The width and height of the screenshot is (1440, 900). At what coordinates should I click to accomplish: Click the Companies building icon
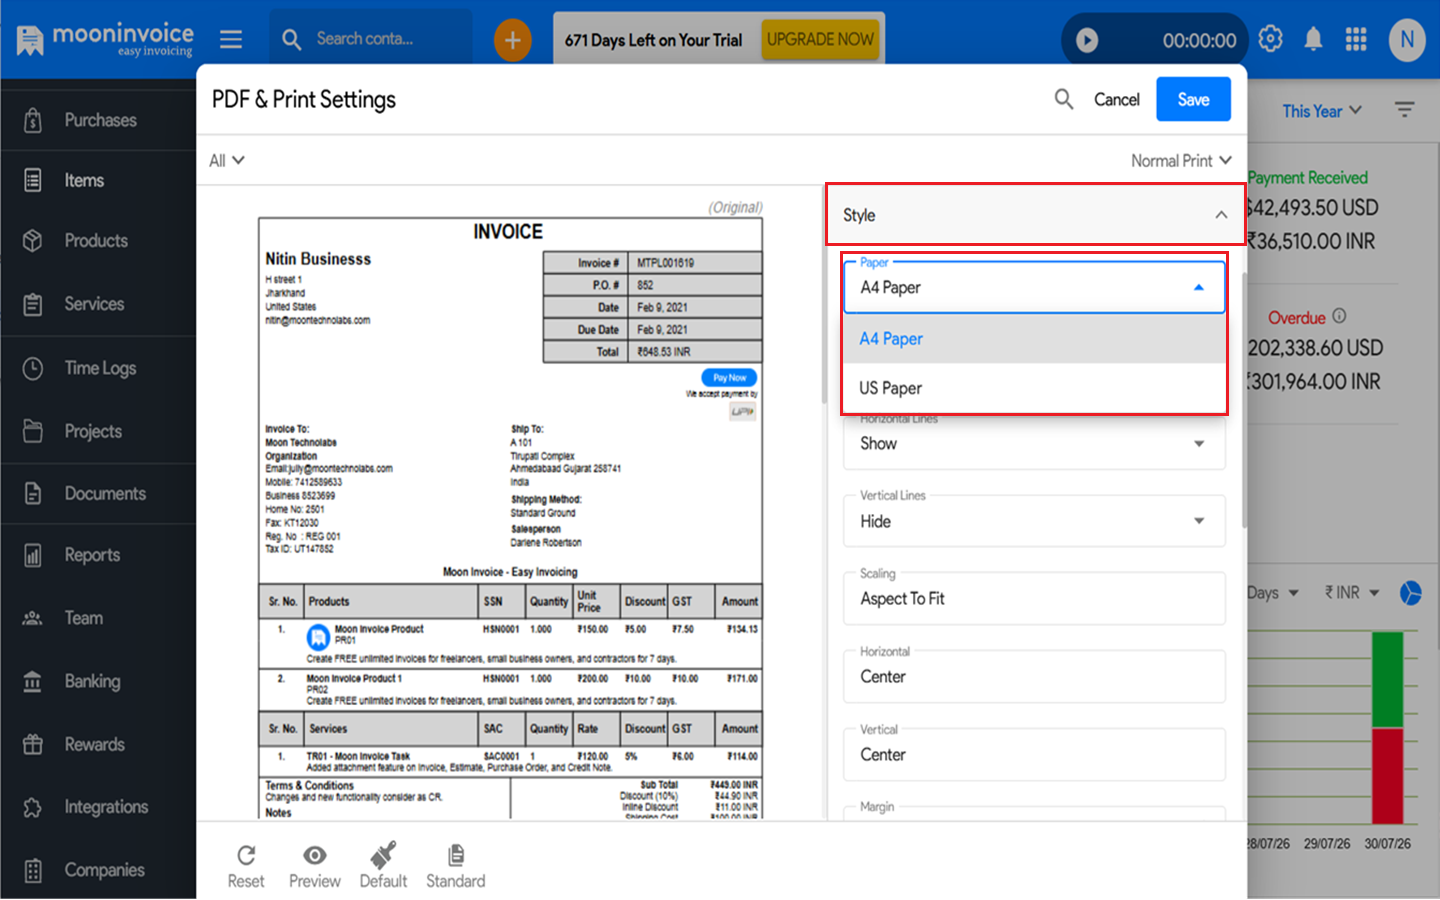[33, 870]
